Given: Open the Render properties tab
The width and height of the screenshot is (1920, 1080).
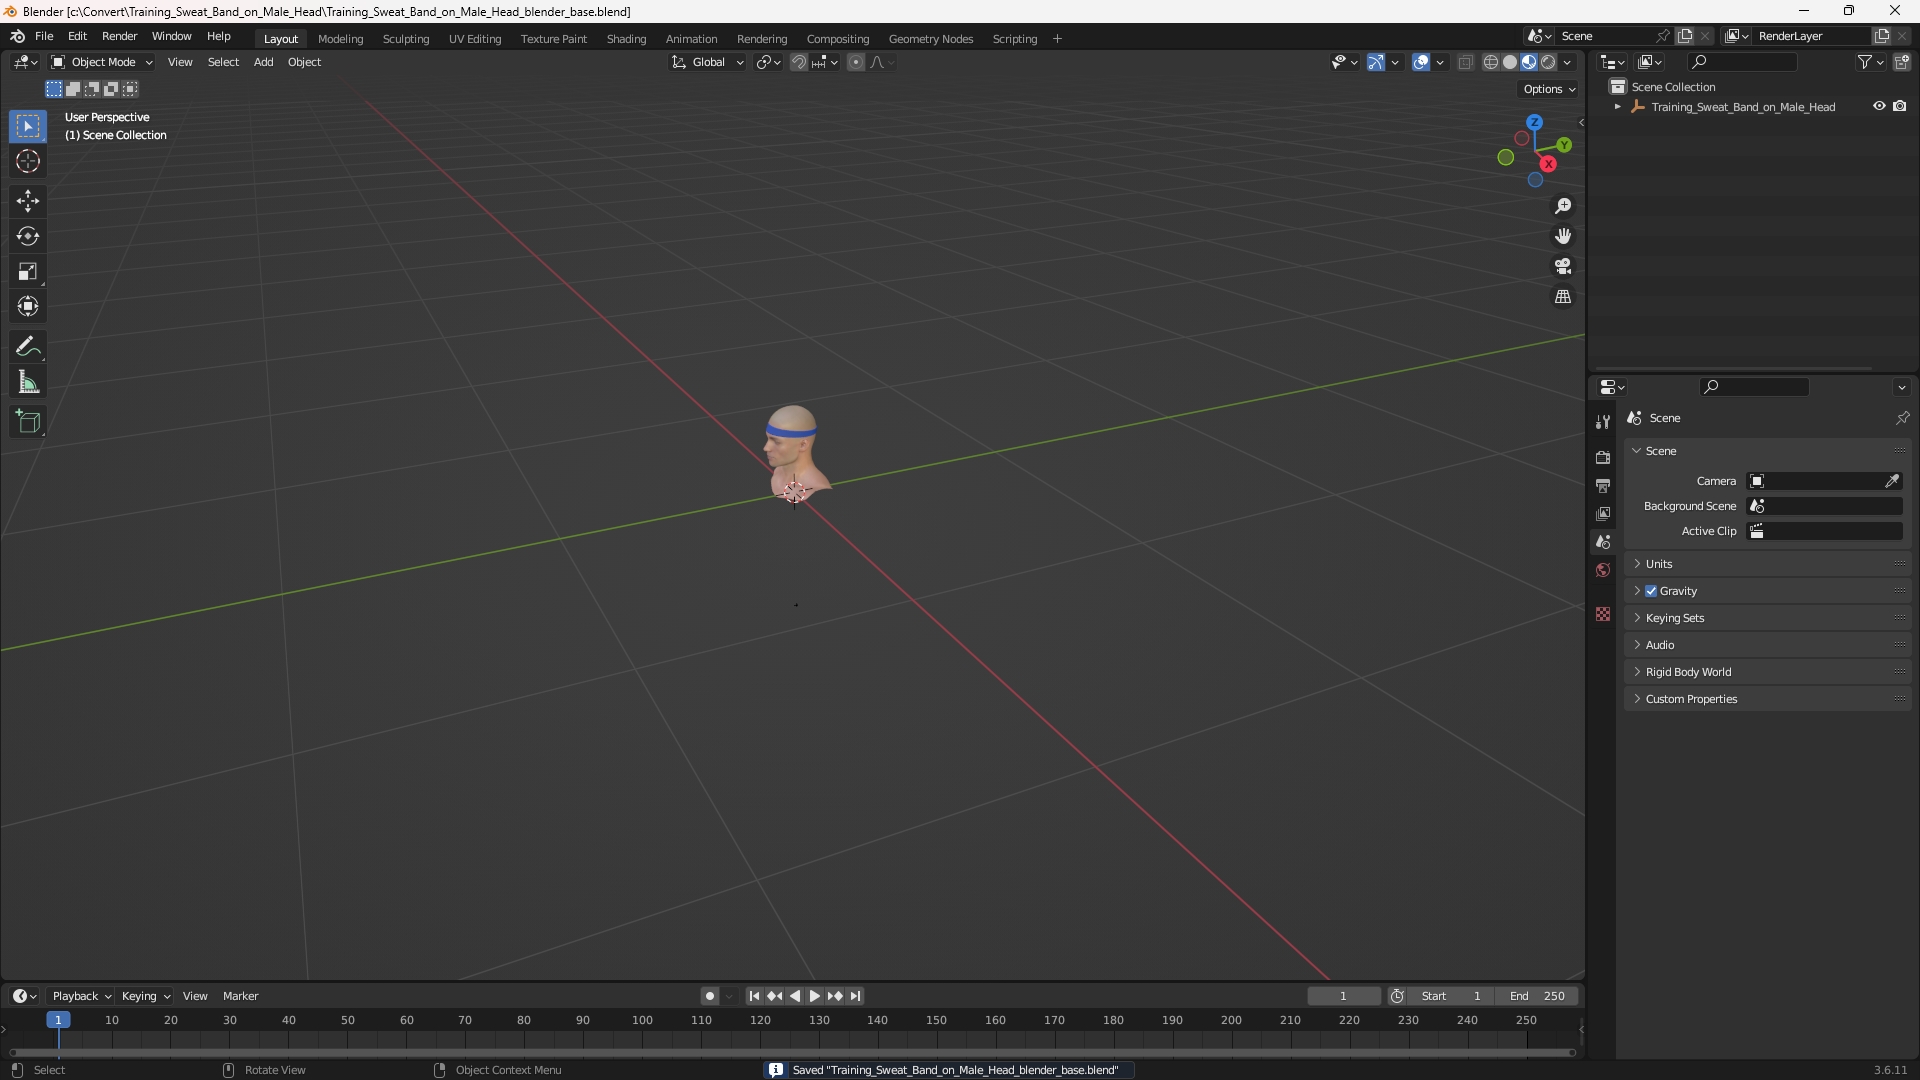Looking at the screenshot, I should (x=1603, y=457).
